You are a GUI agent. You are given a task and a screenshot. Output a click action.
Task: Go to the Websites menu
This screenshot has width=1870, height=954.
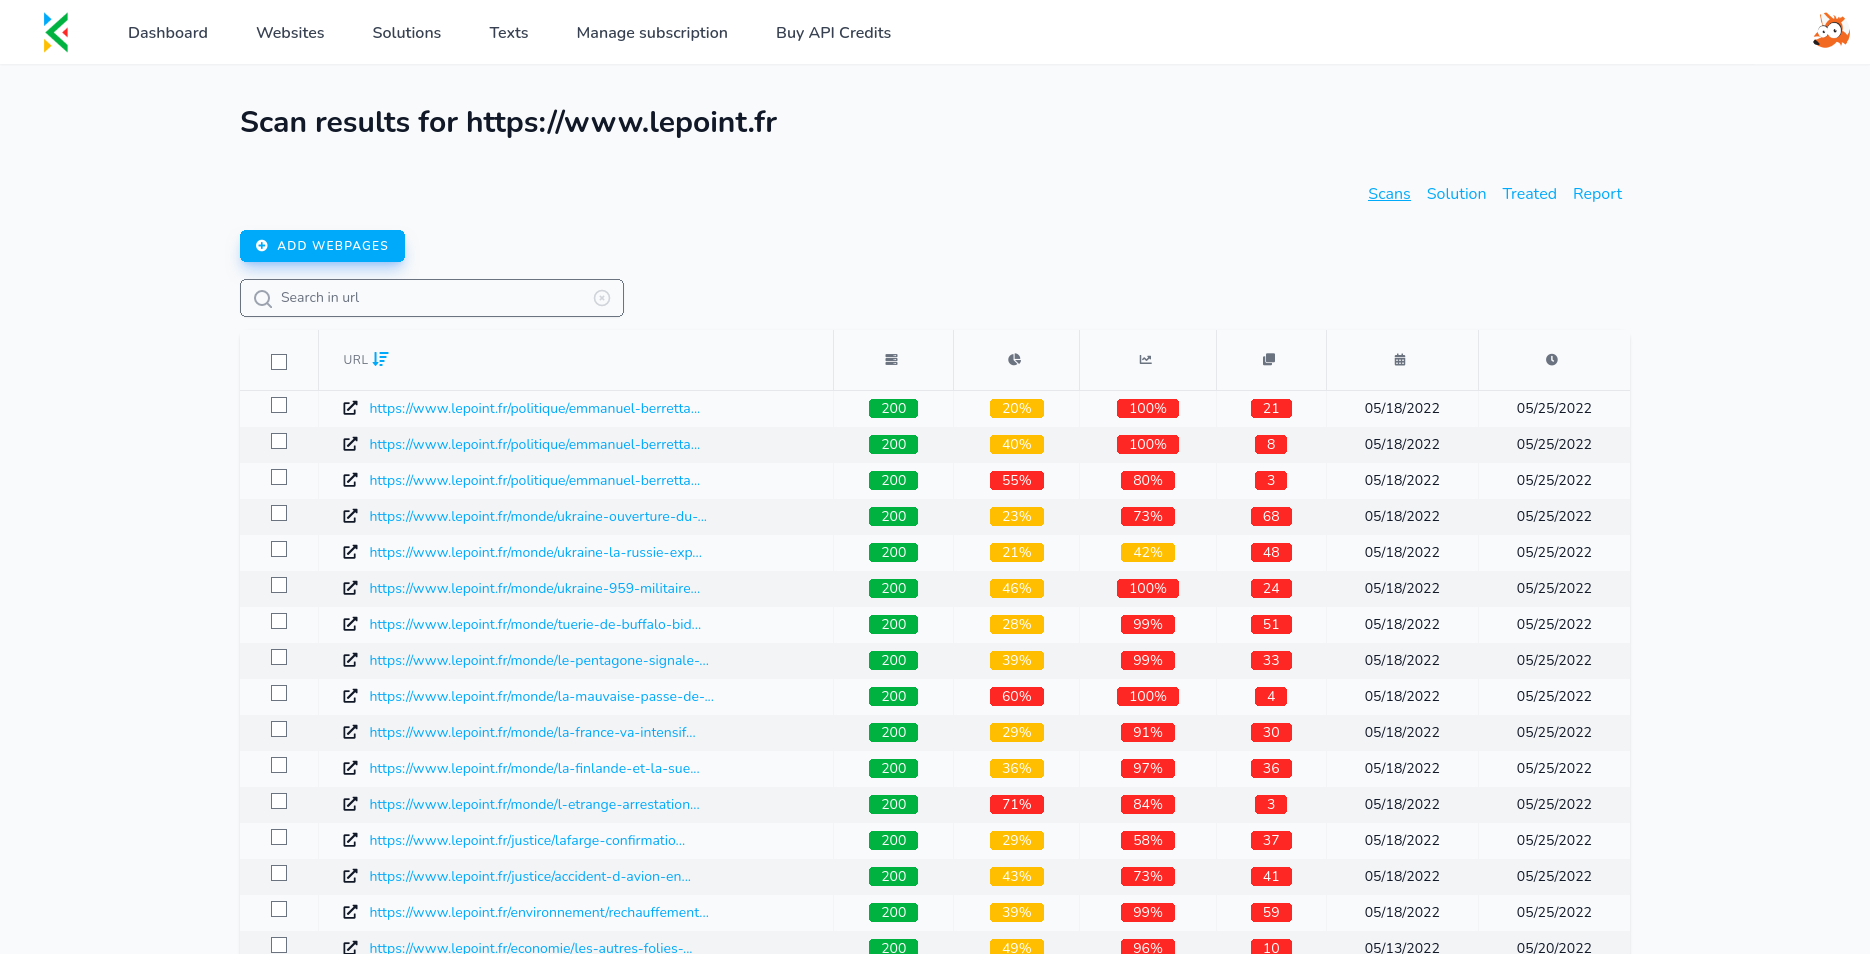[x=290, y=32]
